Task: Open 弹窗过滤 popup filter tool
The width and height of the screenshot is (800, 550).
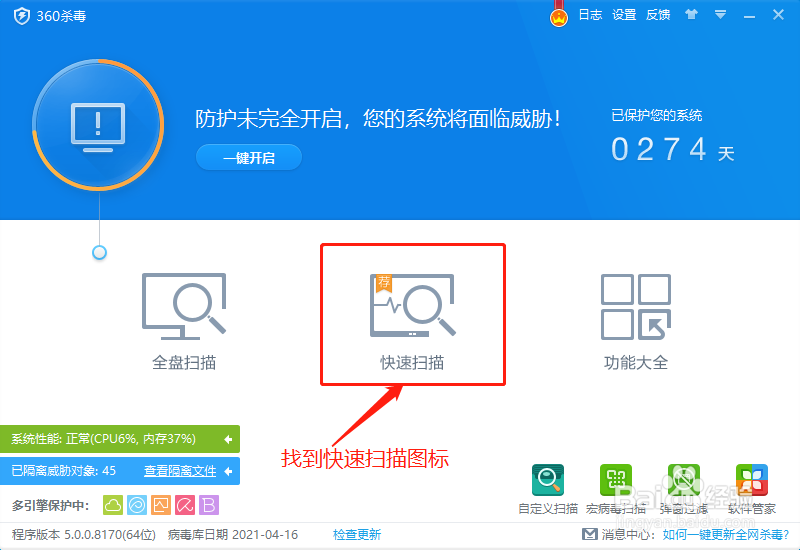Action: pyautogui.click(x=684, y=489)
